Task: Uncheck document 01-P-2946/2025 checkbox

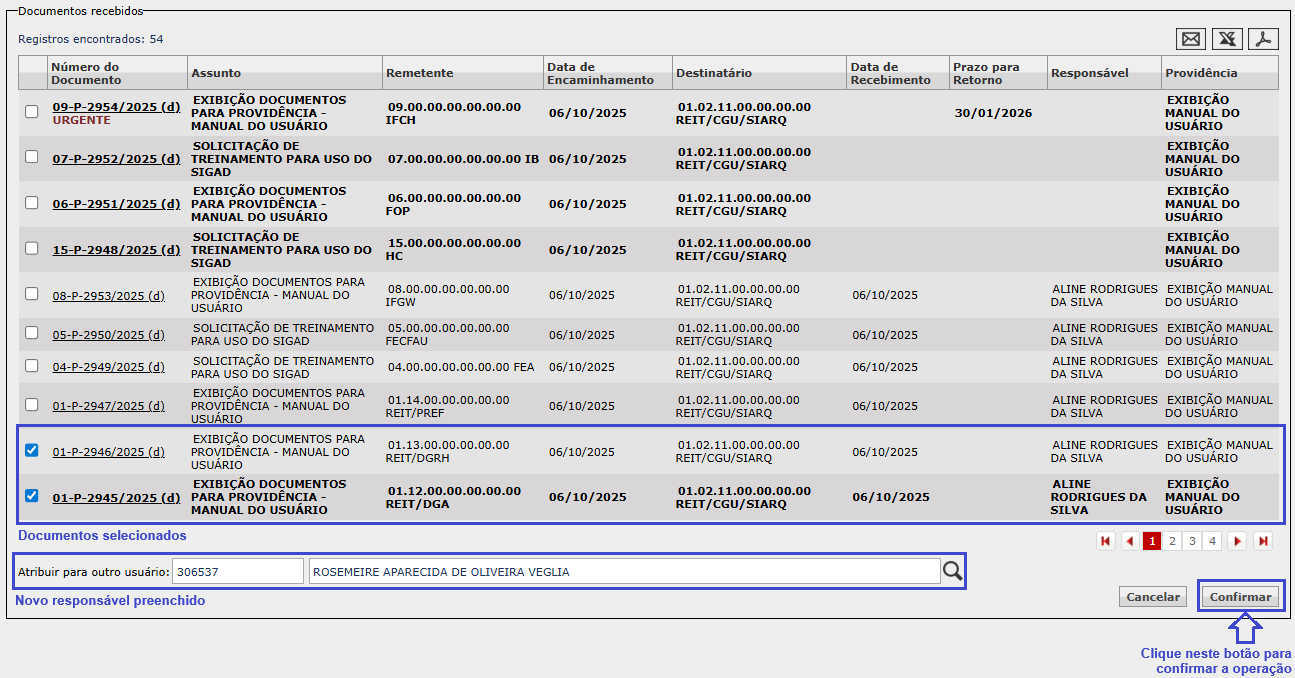Action: (x=32, y=450)
